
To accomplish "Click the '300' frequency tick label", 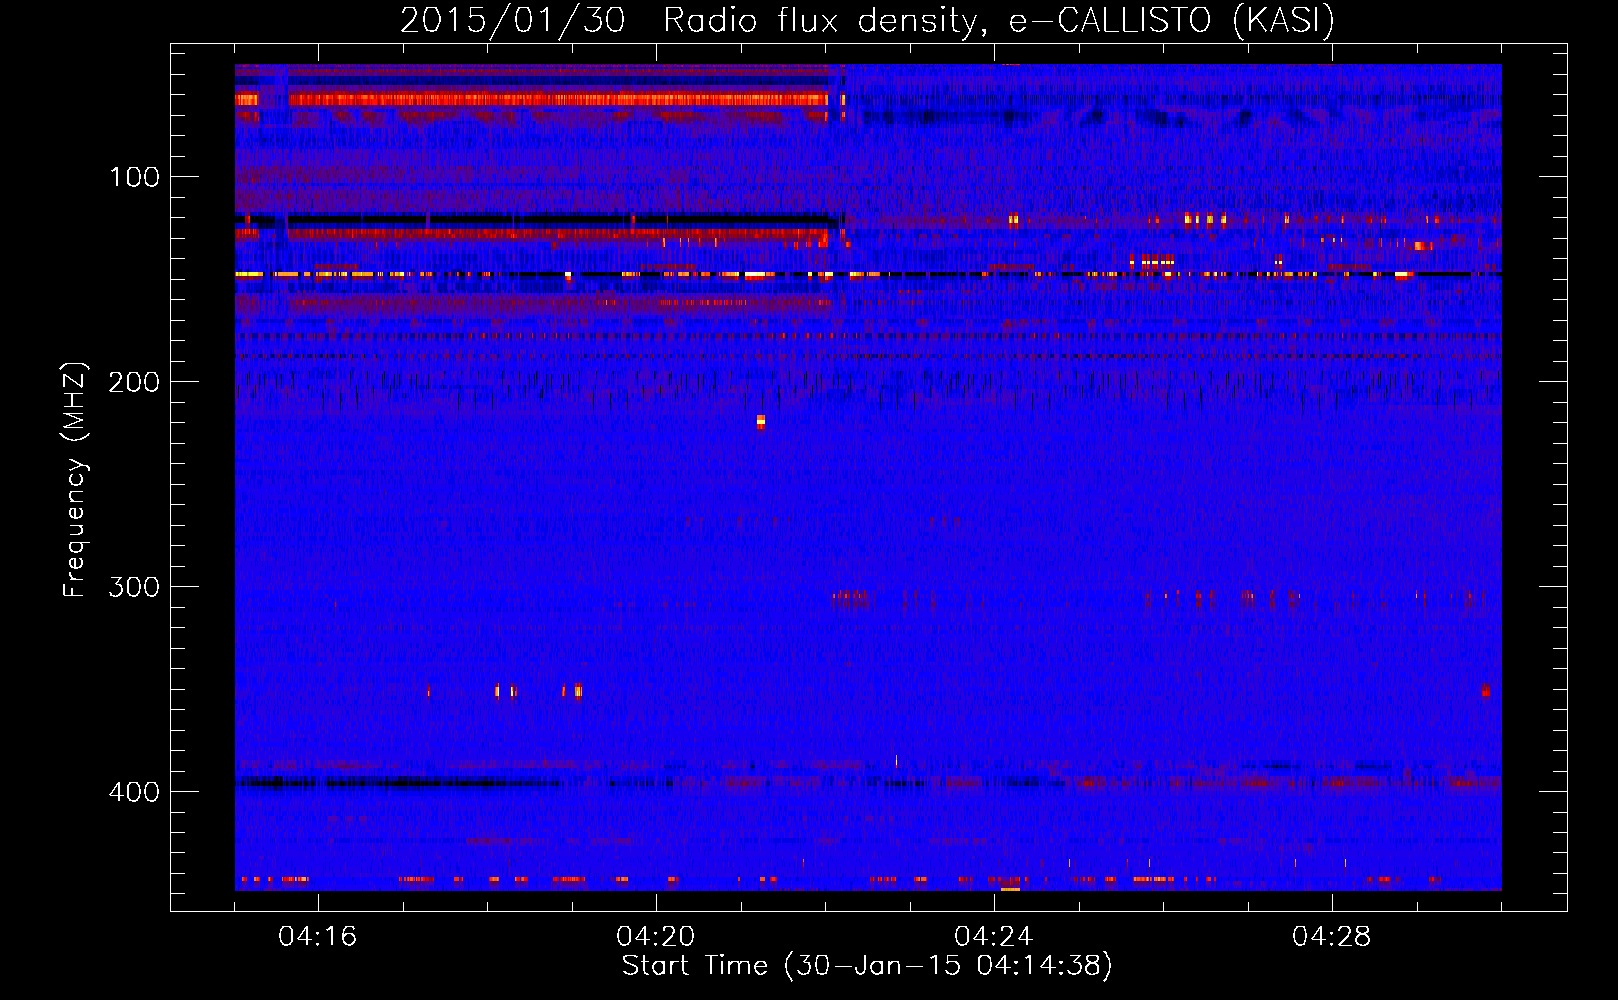I will tap(134, 587).
